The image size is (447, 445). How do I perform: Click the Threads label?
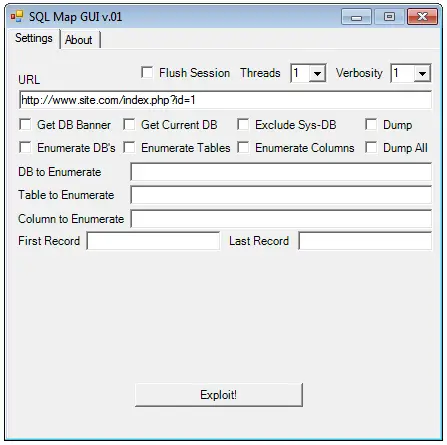point(260,73)
